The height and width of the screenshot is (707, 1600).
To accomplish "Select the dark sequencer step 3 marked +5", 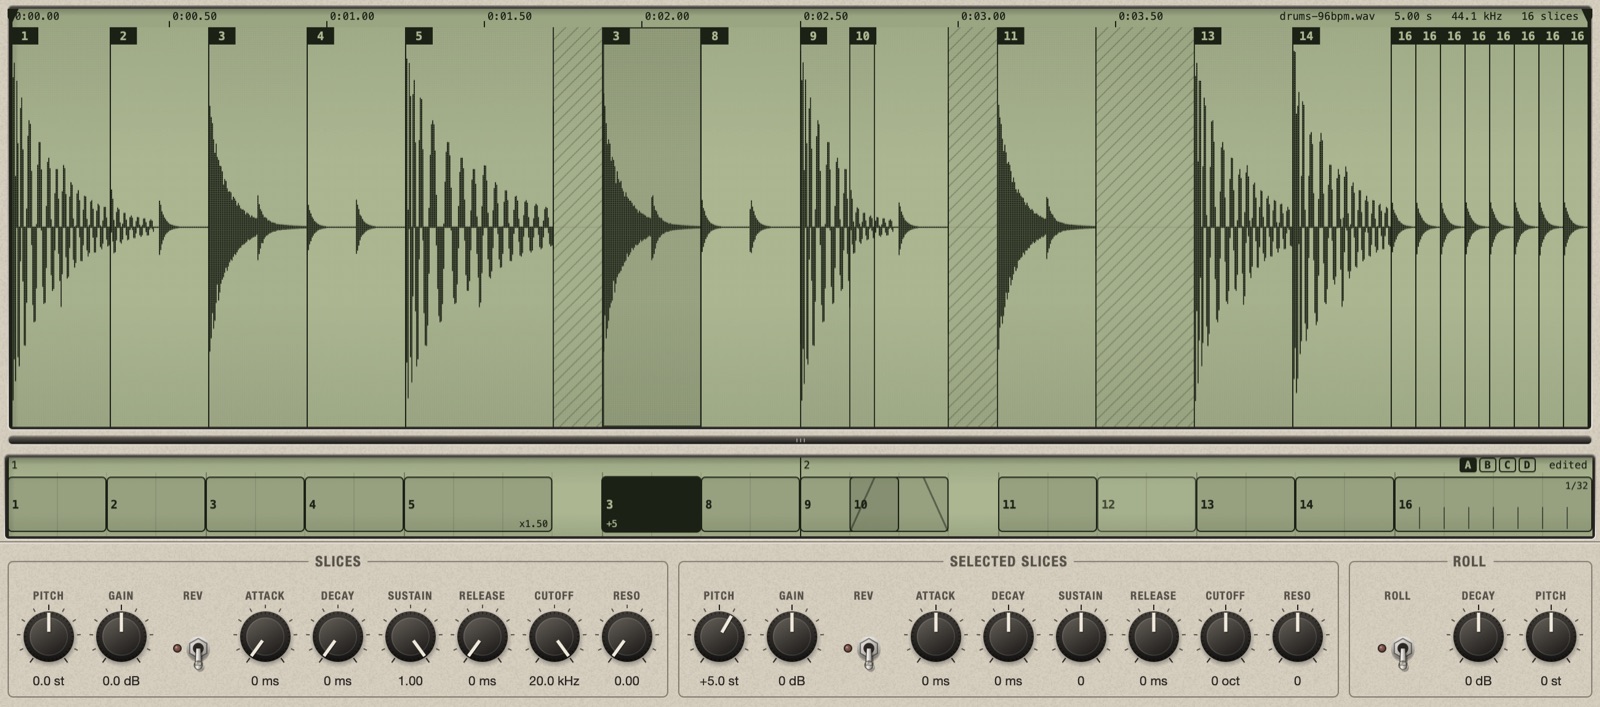I will point(651,504).
